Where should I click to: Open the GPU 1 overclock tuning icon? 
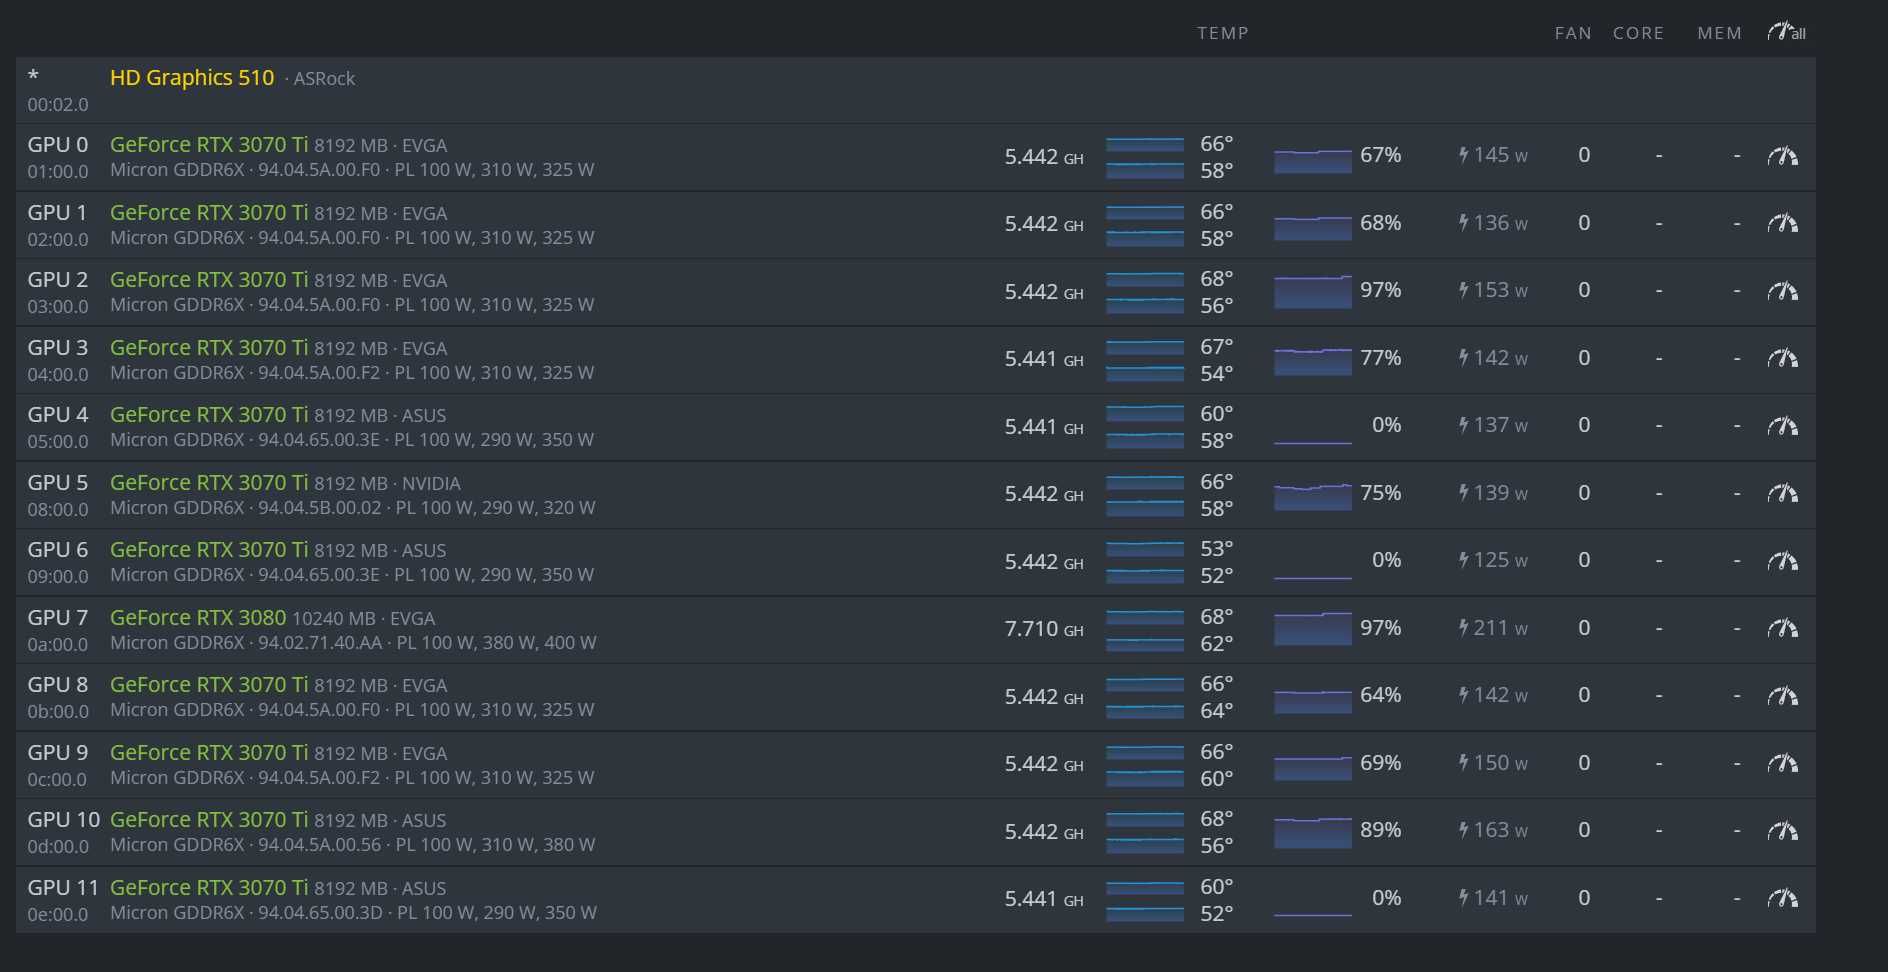point(1782,223)
